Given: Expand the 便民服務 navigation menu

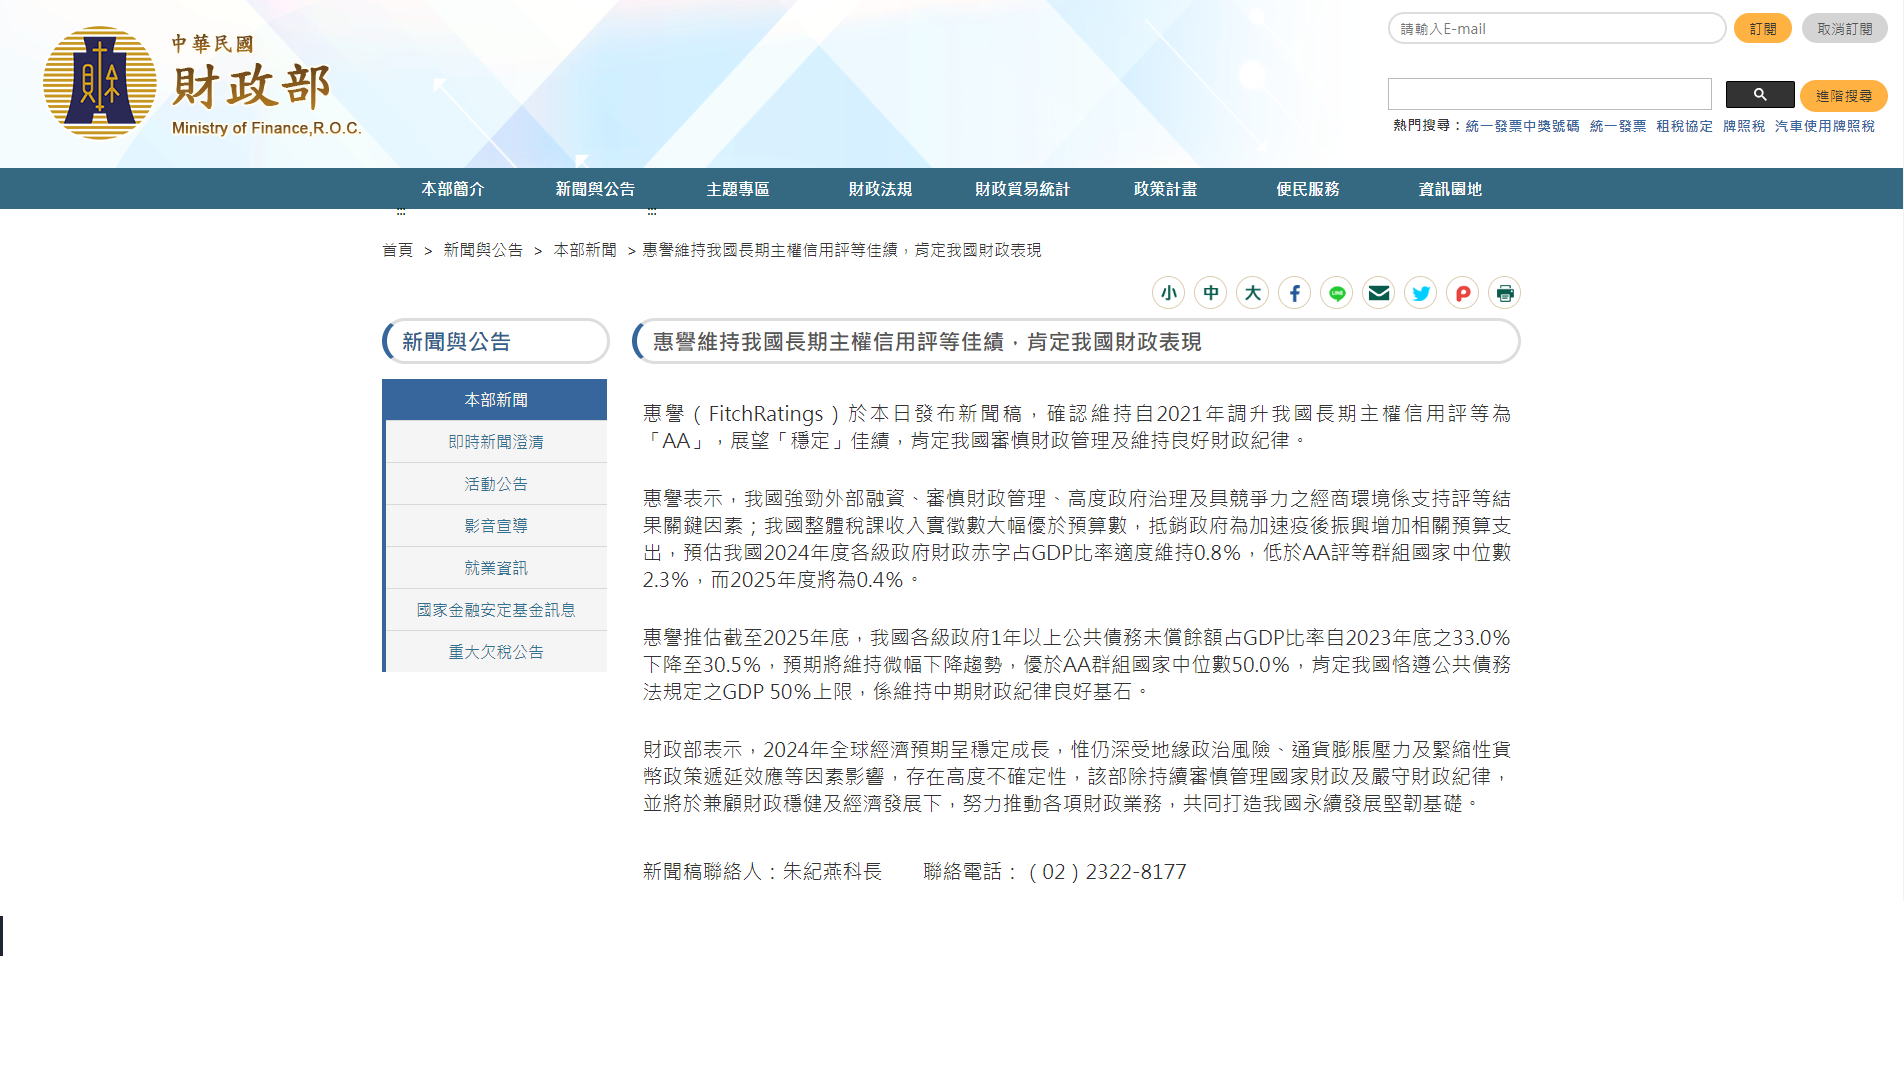Looking at the screenshot, I should click(1307, 189).
